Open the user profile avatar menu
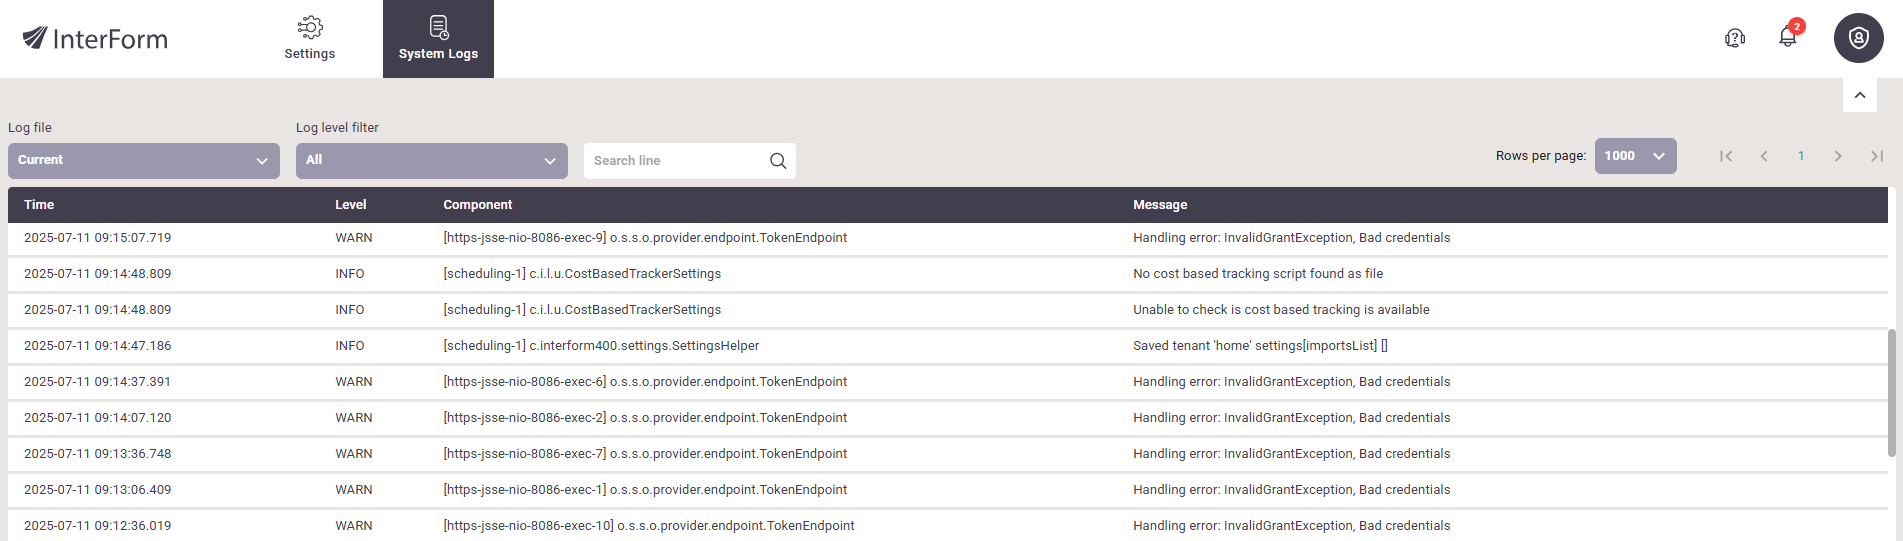 pos(1858,38)
